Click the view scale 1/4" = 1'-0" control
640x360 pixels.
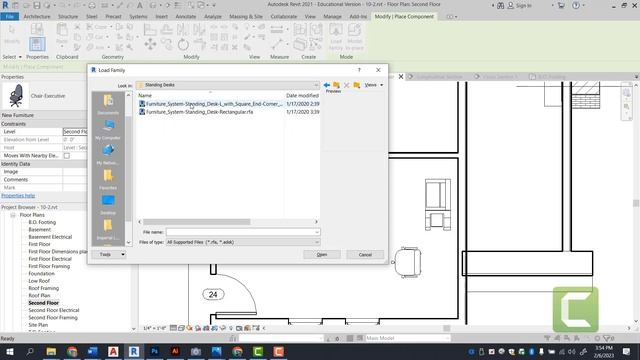point(155,328)
